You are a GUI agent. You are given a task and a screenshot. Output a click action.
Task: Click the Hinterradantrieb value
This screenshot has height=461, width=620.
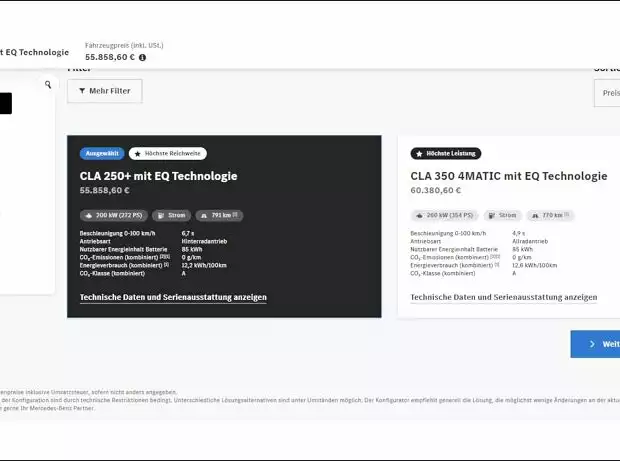(x=204, y=241)
